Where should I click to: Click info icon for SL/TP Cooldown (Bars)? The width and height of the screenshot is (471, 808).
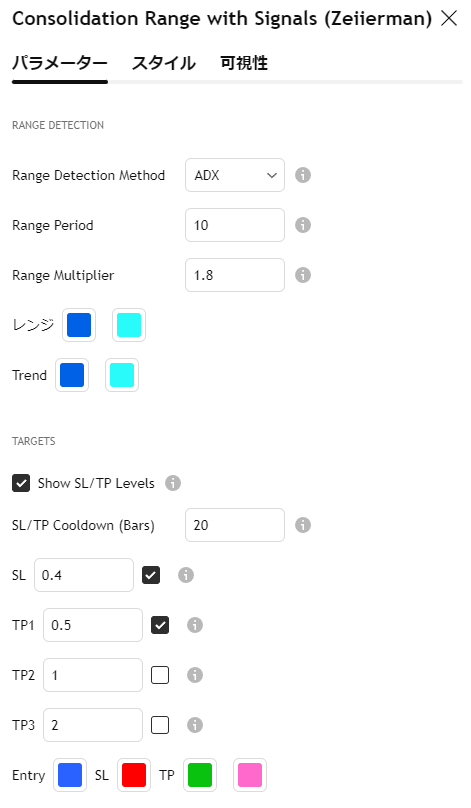[x=303, y=525]
